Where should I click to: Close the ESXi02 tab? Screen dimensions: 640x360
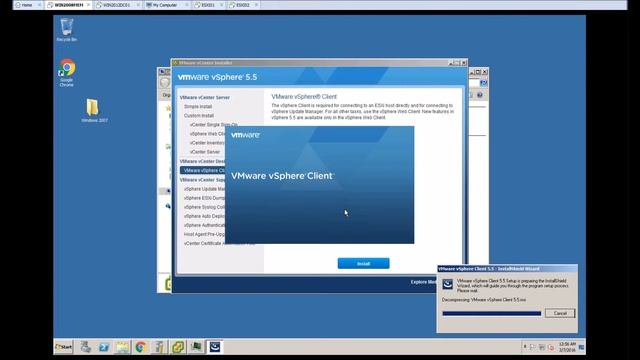256,5
